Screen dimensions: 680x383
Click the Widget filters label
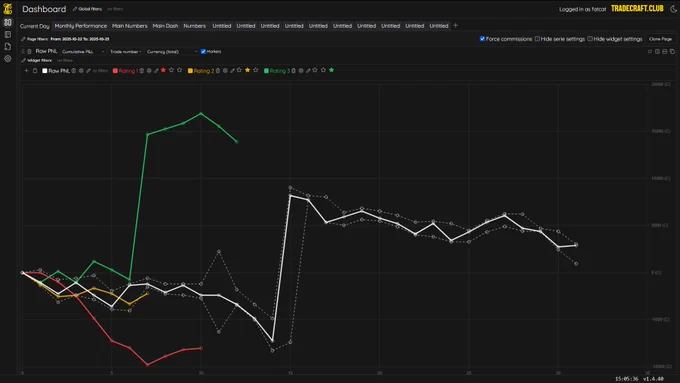(40, 60)
